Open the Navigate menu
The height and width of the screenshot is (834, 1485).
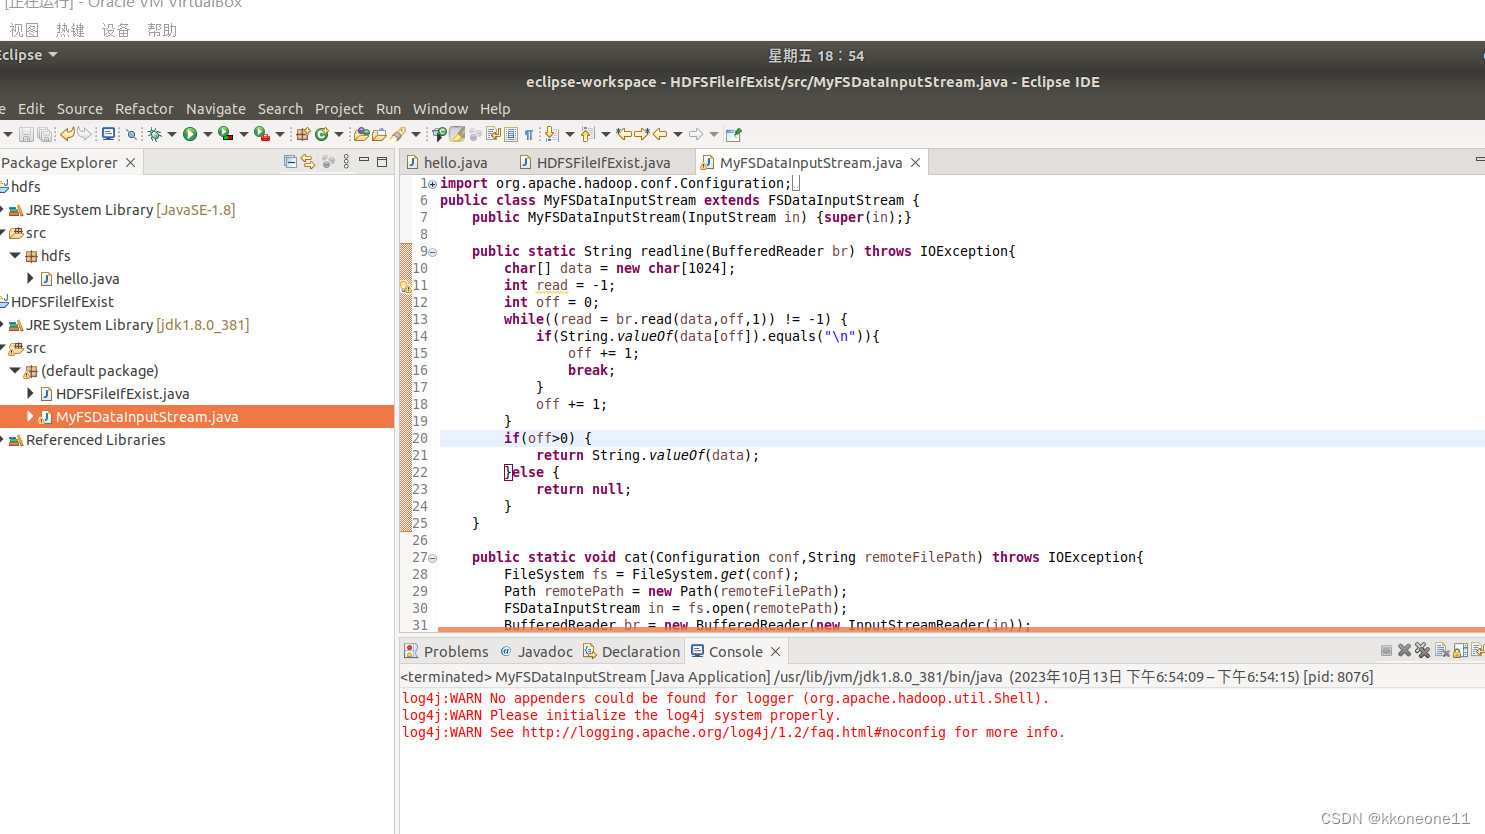coord(216,109)
